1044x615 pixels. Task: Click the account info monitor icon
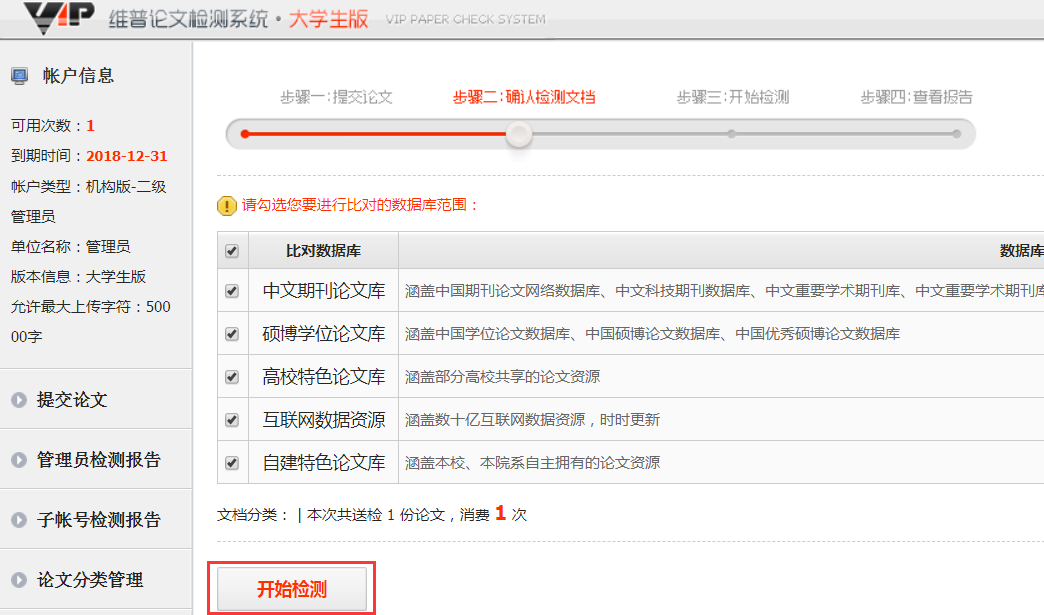pyautogui.click(x=19, y=76)
